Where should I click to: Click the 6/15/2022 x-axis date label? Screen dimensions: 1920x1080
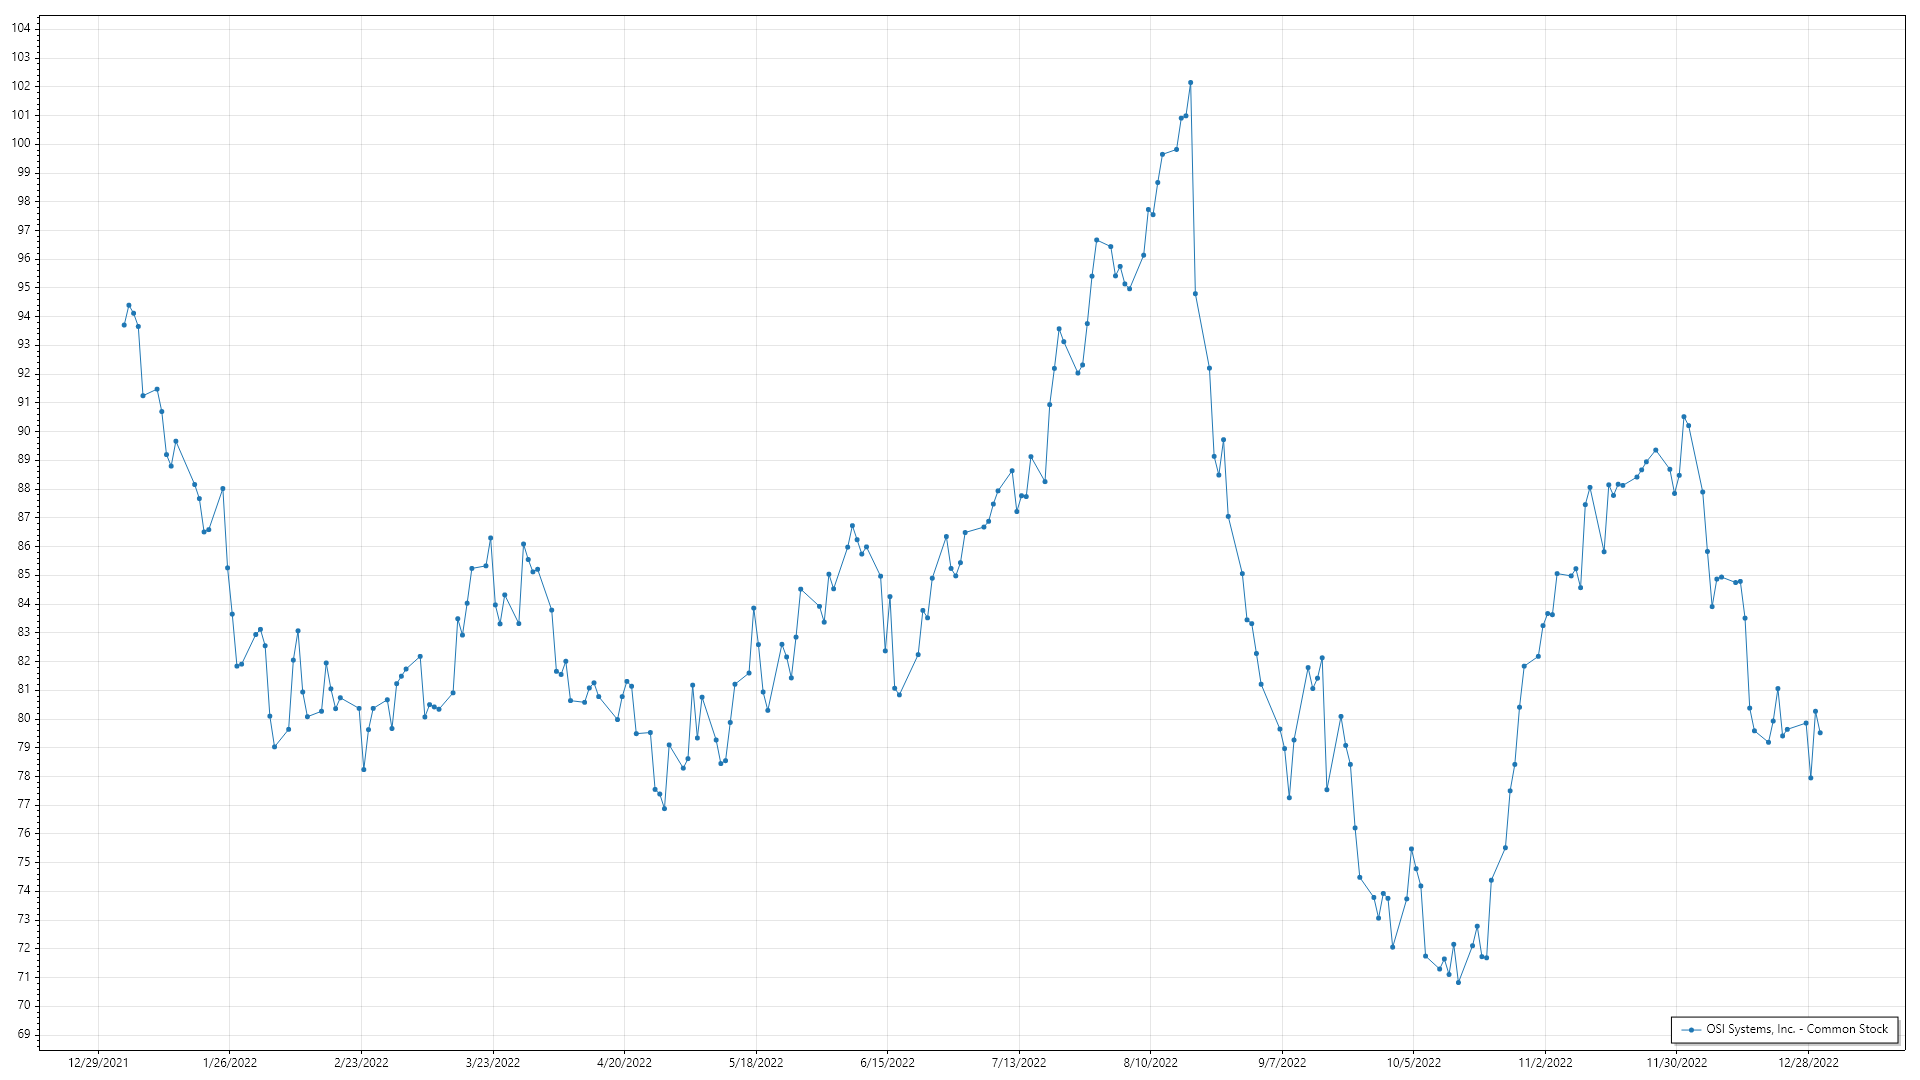[x=887, y=1063]
